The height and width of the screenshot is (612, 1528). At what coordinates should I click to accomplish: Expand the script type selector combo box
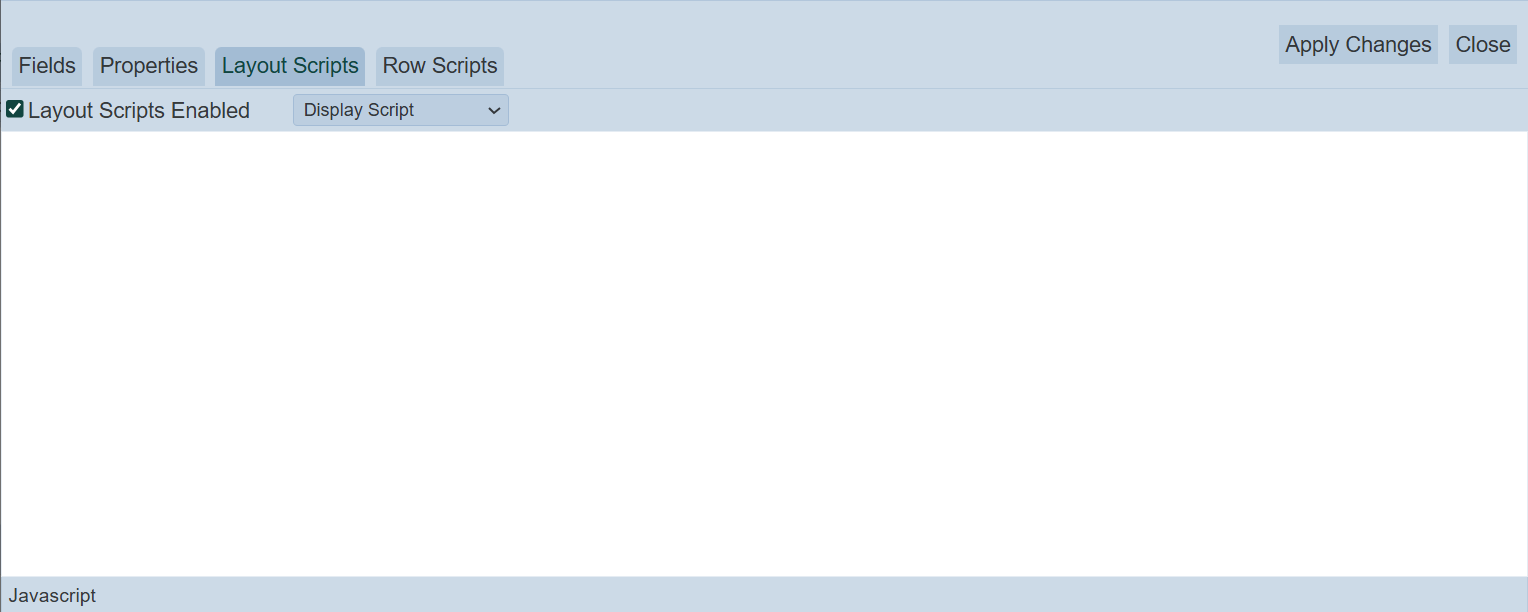(x=400, y=110)
